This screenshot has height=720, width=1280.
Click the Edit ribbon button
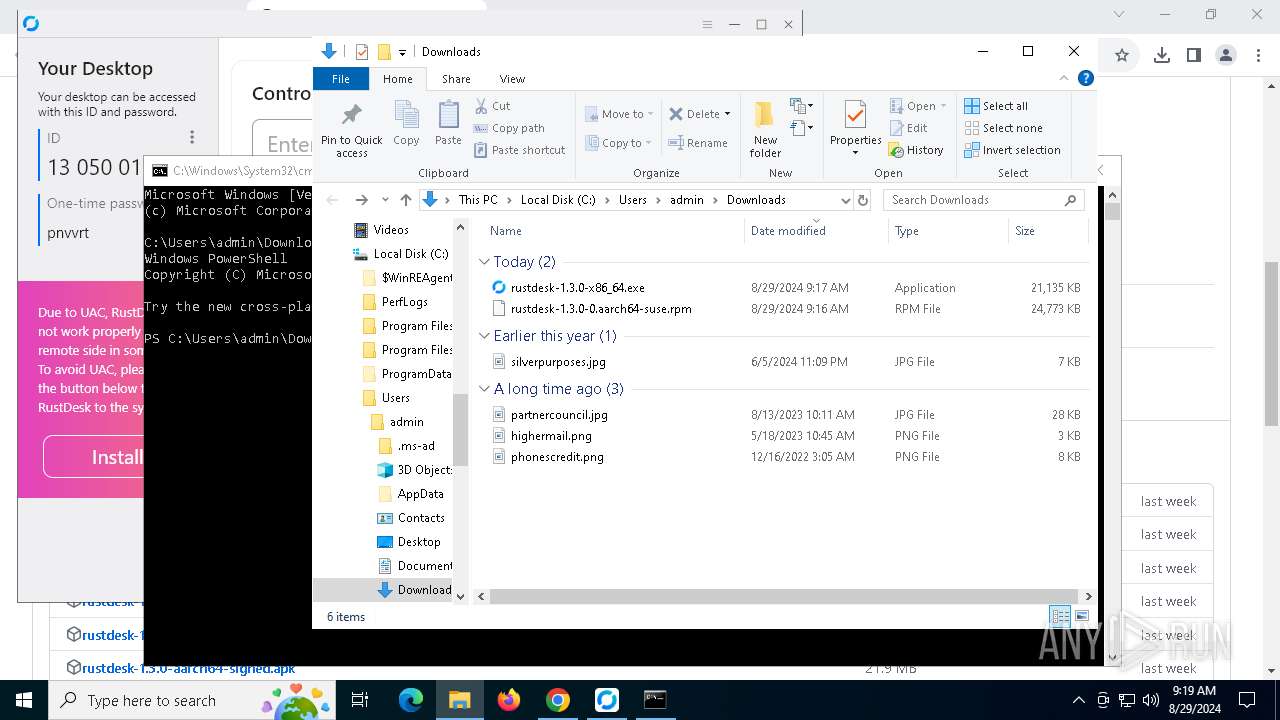(x=909, y=128)
